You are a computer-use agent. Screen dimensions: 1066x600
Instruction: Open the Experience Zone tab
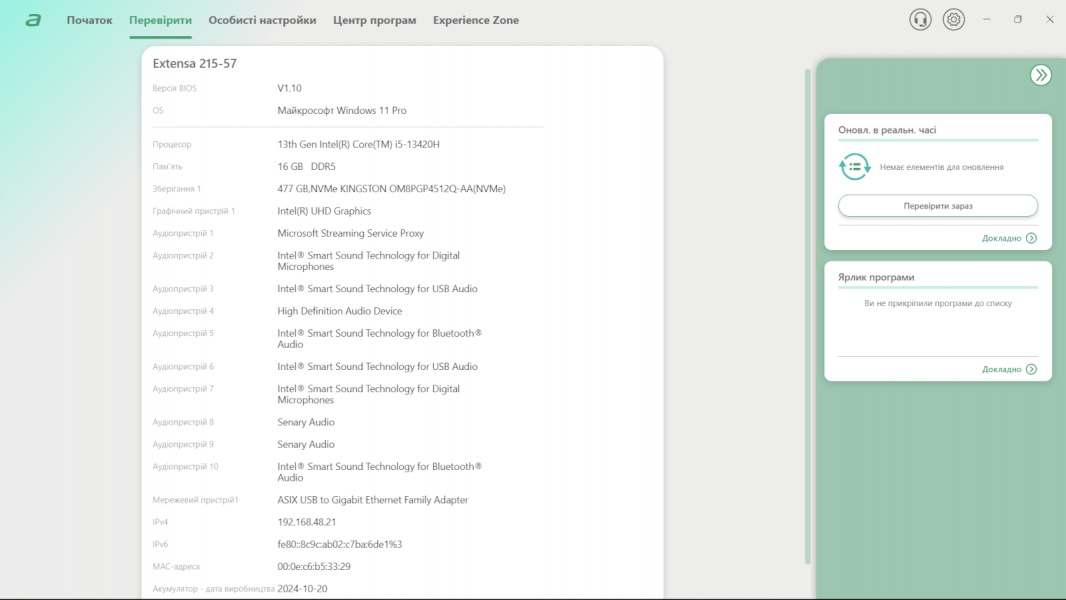475,20
